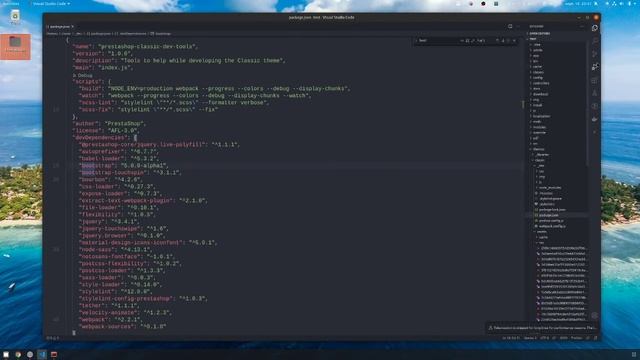Collapse the themes folder in Explorer
This screenshot has width=640, height=360.
(538, 149)
